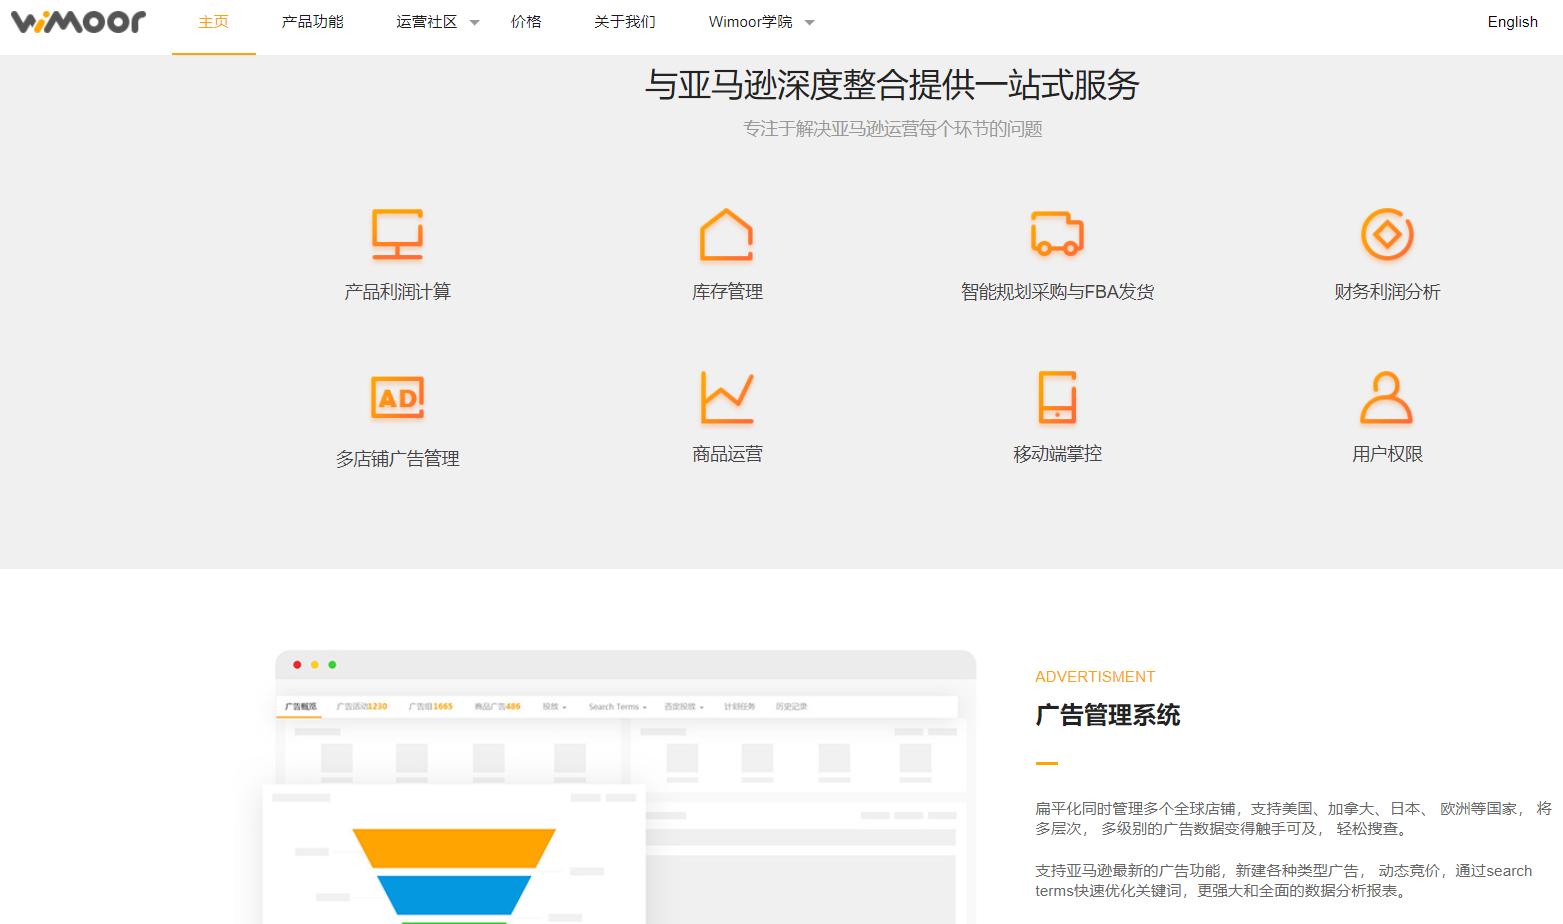
Task: Select the 产品利润计算 monitor icon
Action: 397,234
